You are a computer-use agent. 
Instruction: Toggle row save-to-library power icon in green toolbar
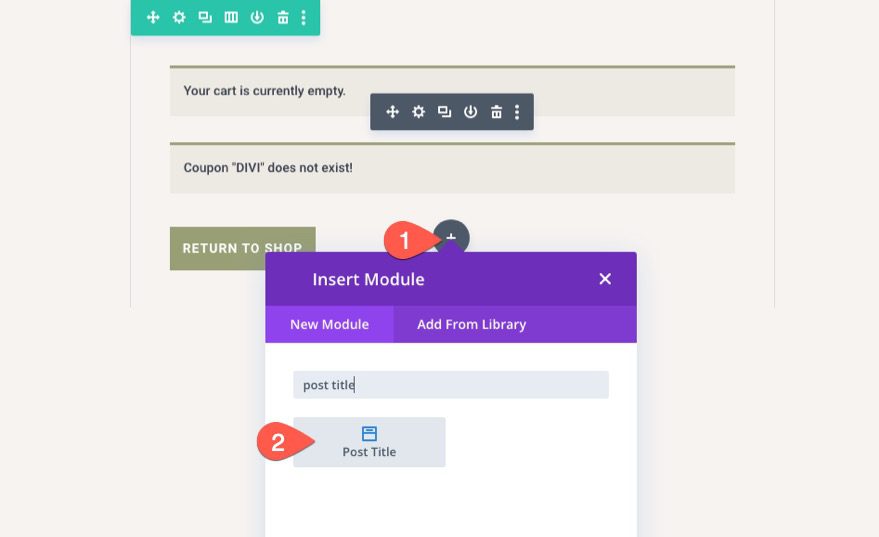point(257,17)
